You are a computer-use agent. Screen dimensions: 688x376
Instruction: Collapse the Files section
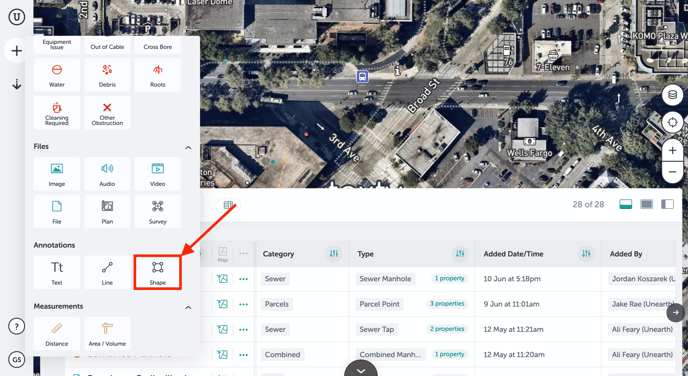(188, 147)
